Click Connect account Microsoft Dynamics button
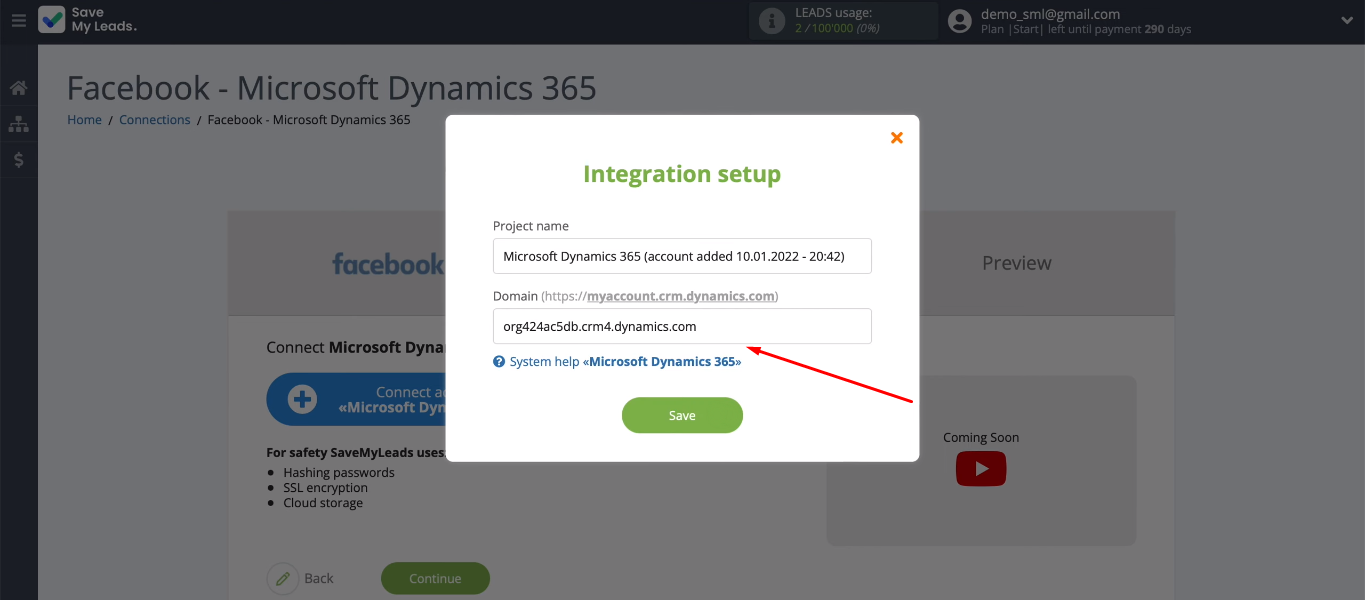Viewport: 1365px width, 600px height. pyautogui.click(x=356, y=400)
